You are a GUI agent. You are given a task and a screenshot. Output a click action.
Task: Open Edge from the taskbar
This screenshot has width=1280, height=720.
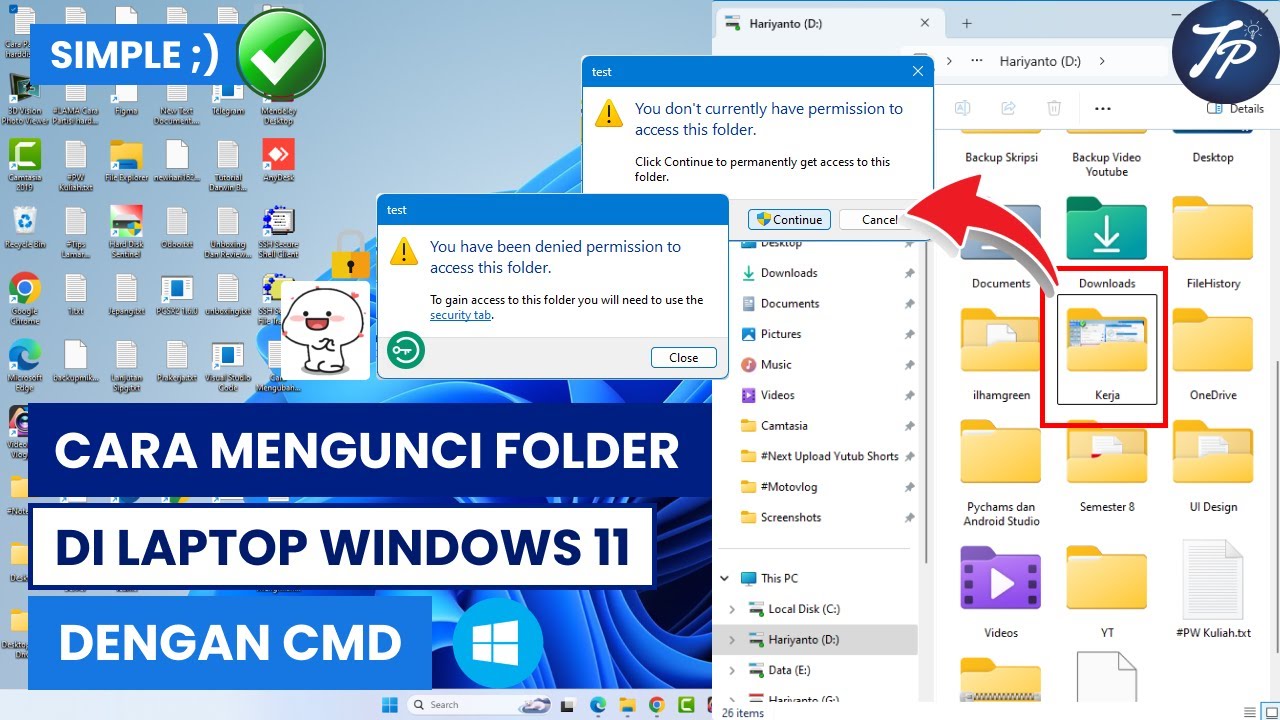598,704
